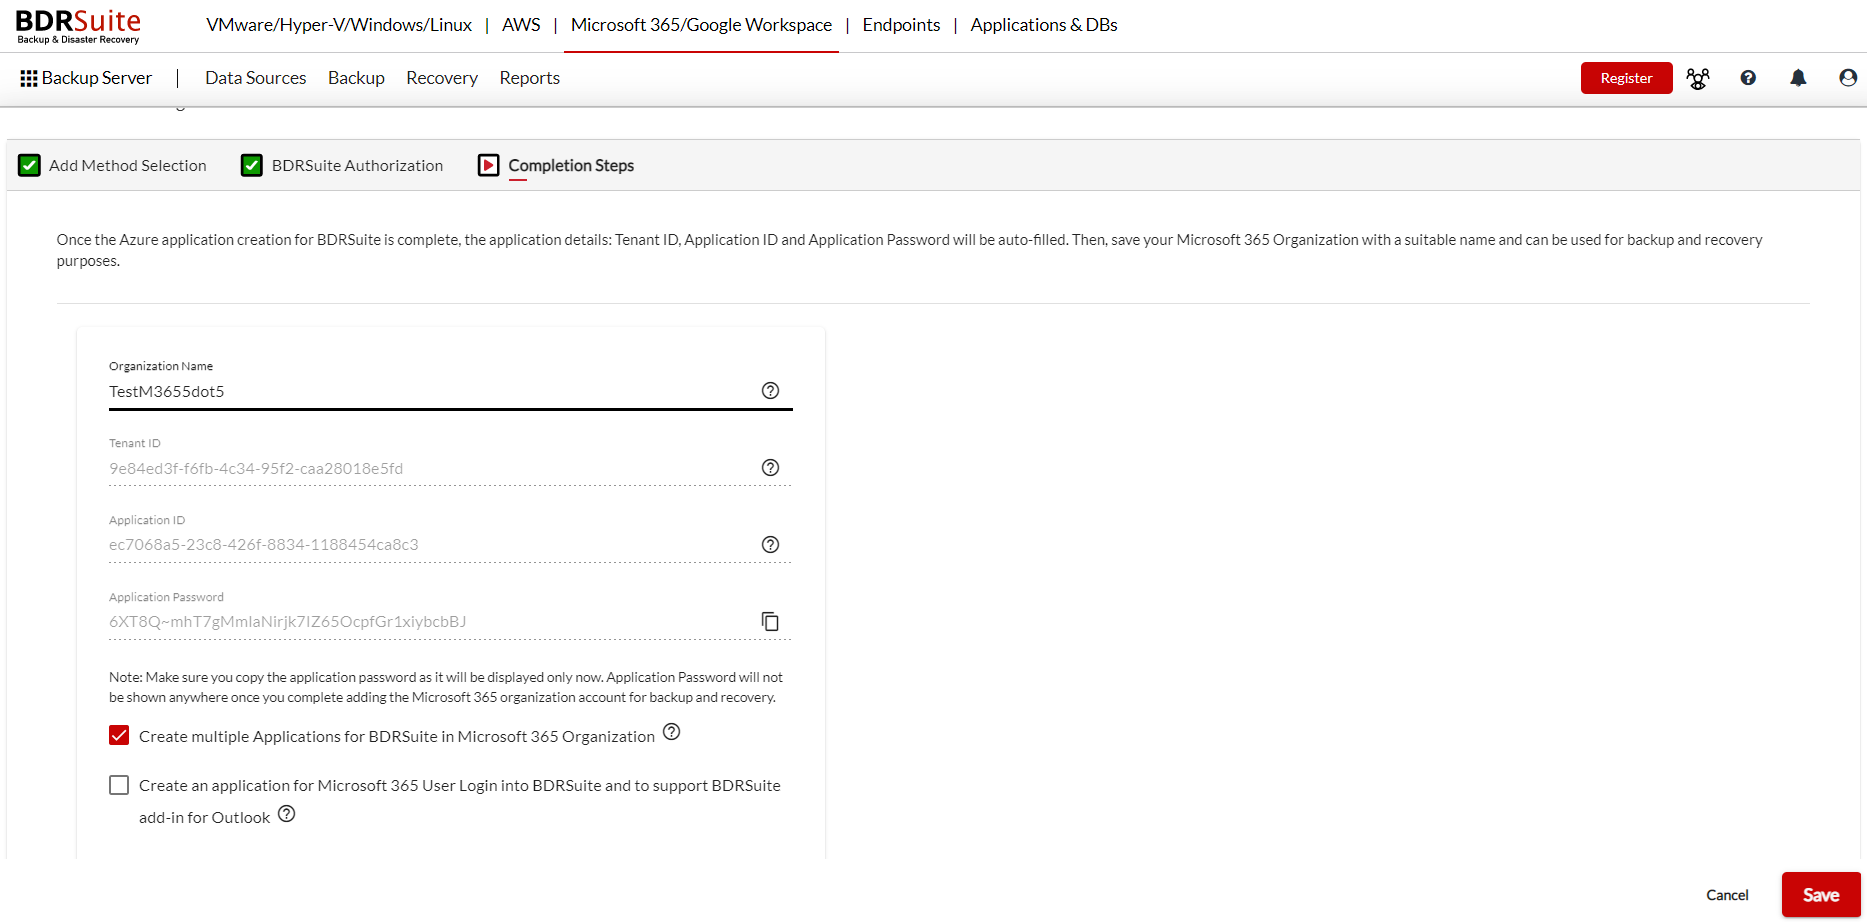Click the BDRSuite logo
Image resolution: width=1867 pixels, height=922 pixels.
tap(78, 26)
